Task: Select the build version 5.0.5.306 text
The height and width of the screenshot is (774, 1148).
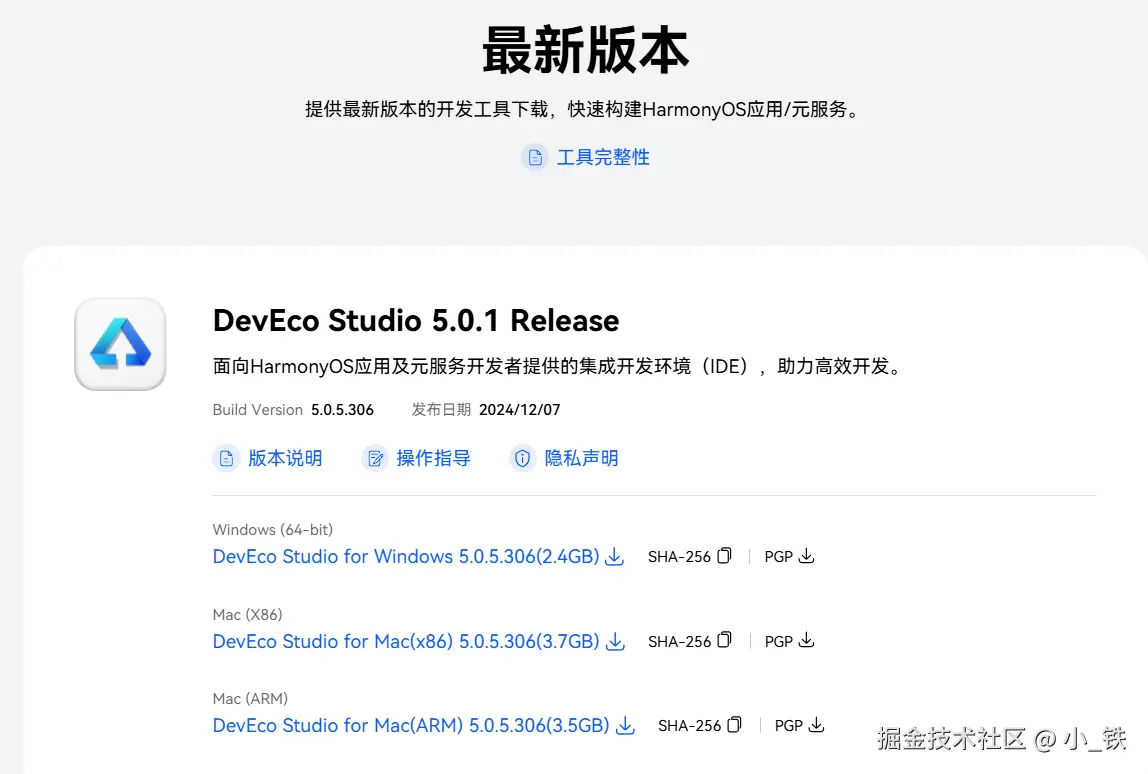Action: pos(342,410)
